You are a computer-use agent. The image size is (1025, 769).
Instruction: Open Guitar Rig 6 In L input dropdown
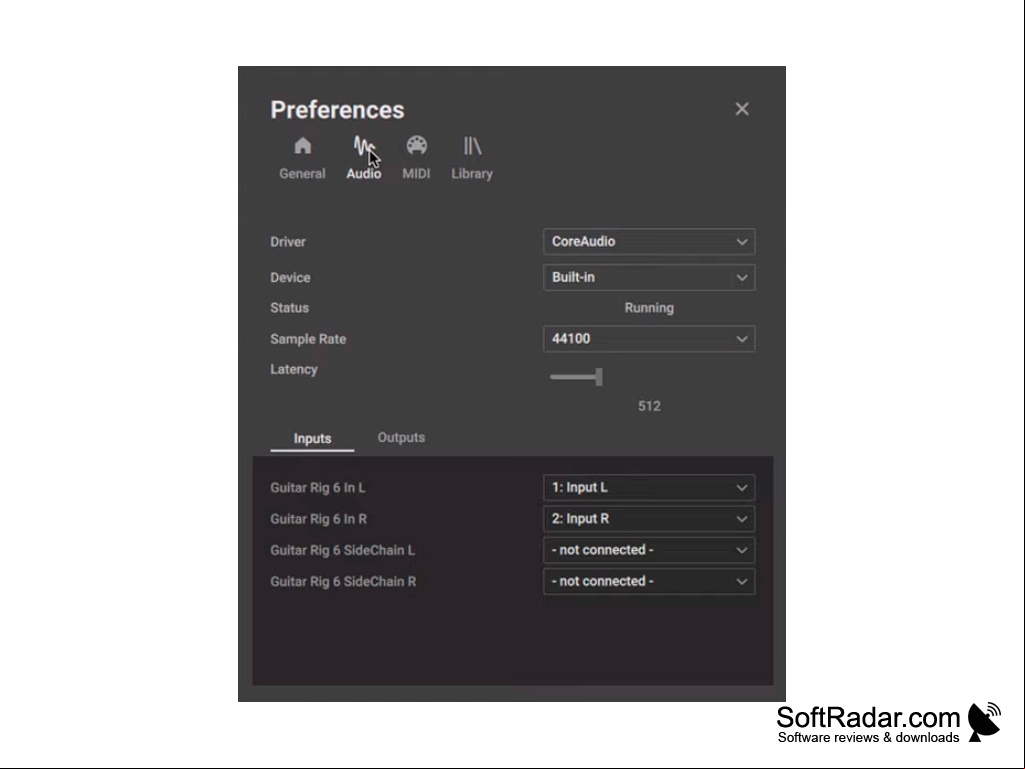pyautogui.click(x=649, y=487)
